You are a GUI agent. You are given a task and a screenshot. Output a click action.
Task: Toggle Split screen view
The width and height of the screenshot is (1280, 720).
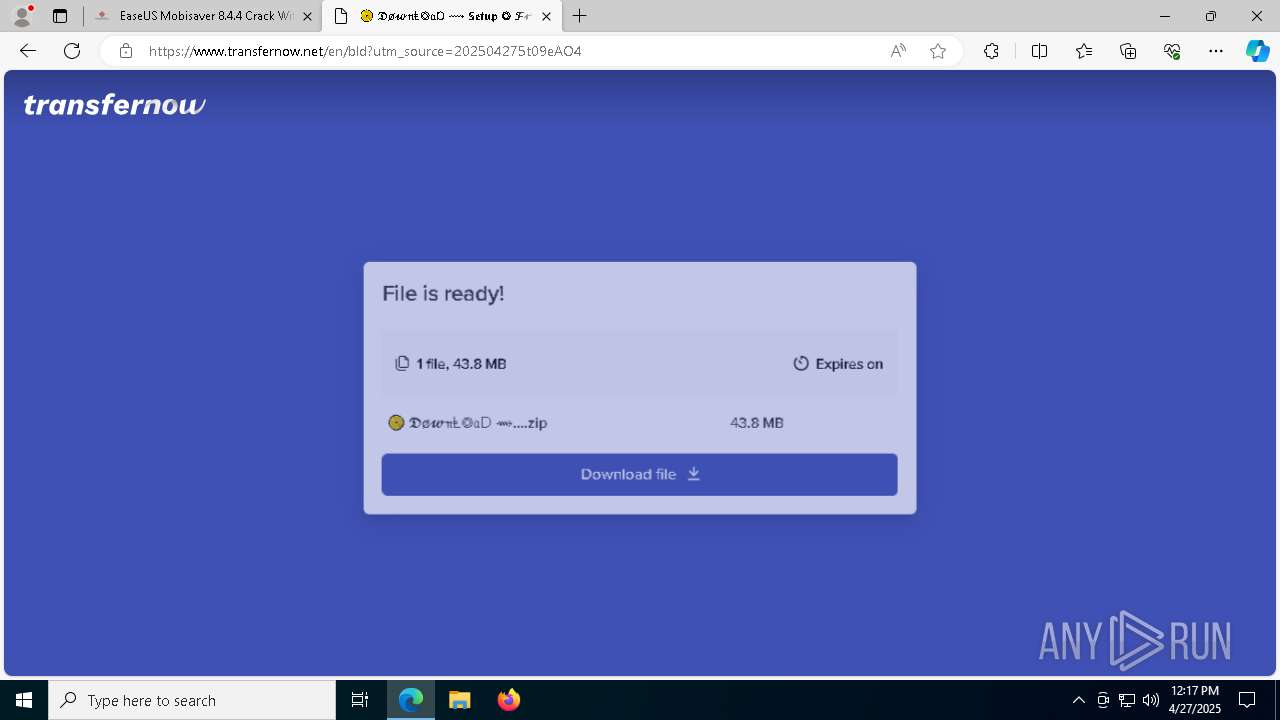(x=1039, y=51)
